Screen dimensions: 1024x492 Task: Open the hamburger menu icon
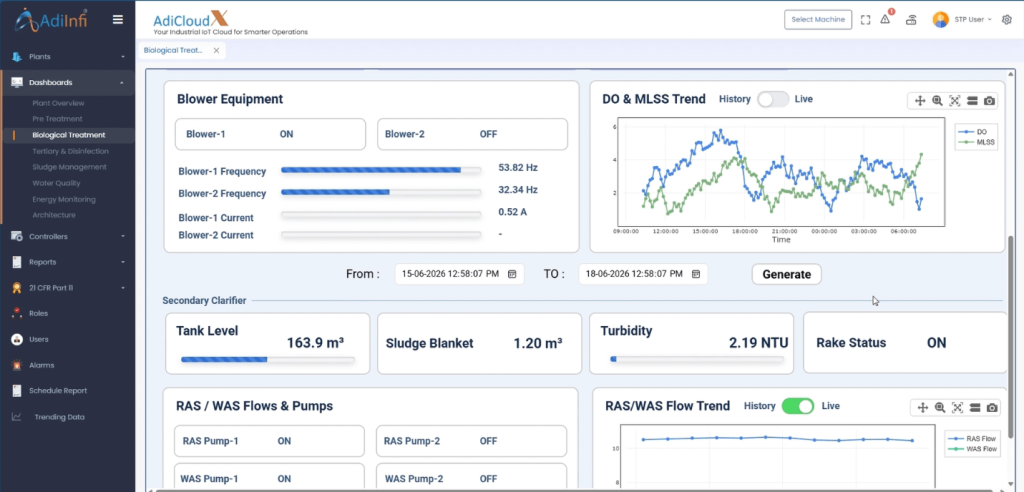(x=118, y=20)
